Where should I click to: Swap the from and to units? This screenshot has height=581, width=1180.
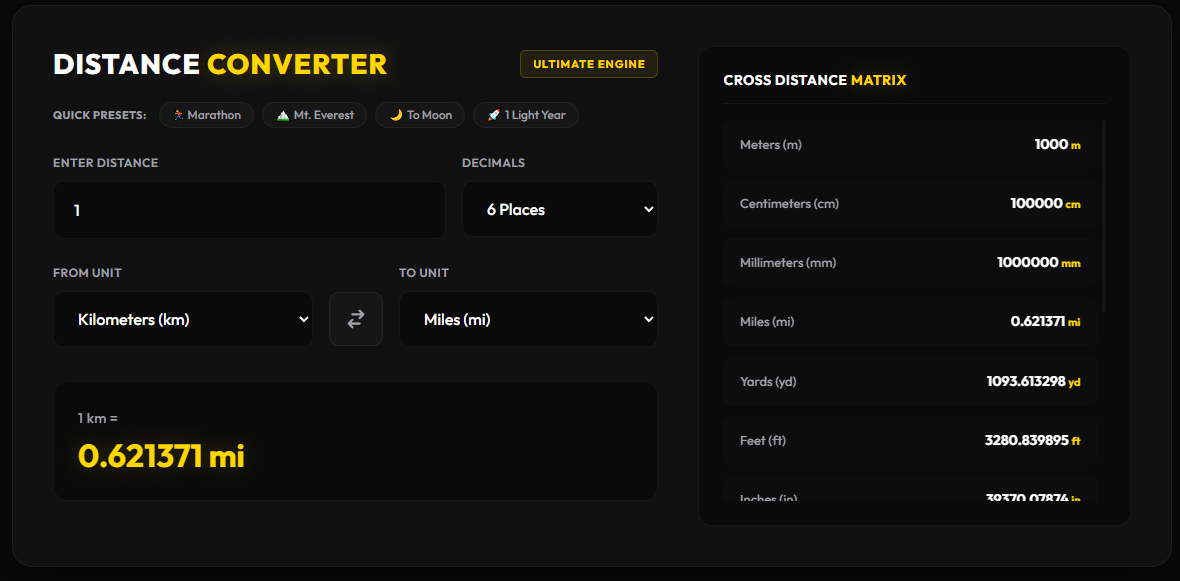[x=356, y=319]
